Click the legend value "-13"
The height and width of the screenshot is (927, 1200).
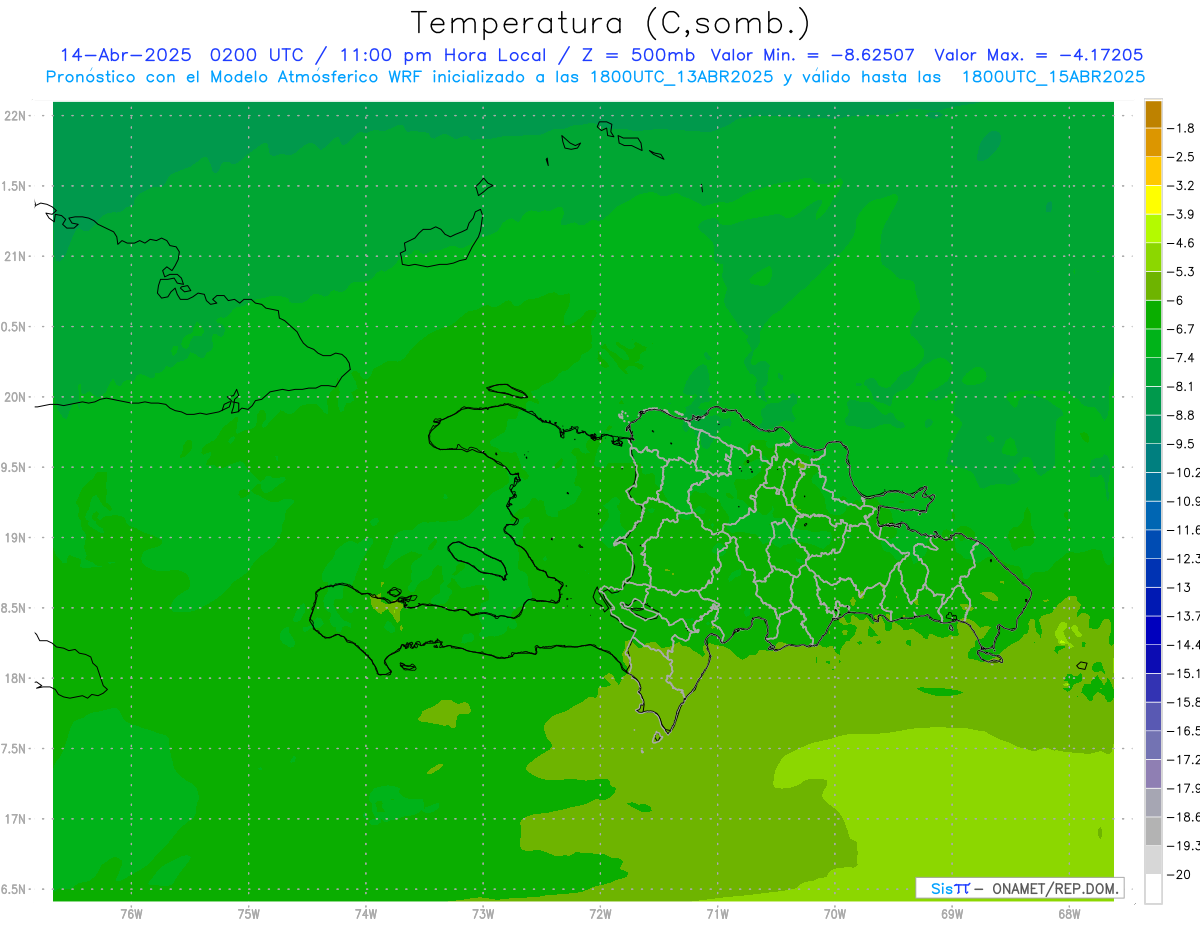(1178, 587)
